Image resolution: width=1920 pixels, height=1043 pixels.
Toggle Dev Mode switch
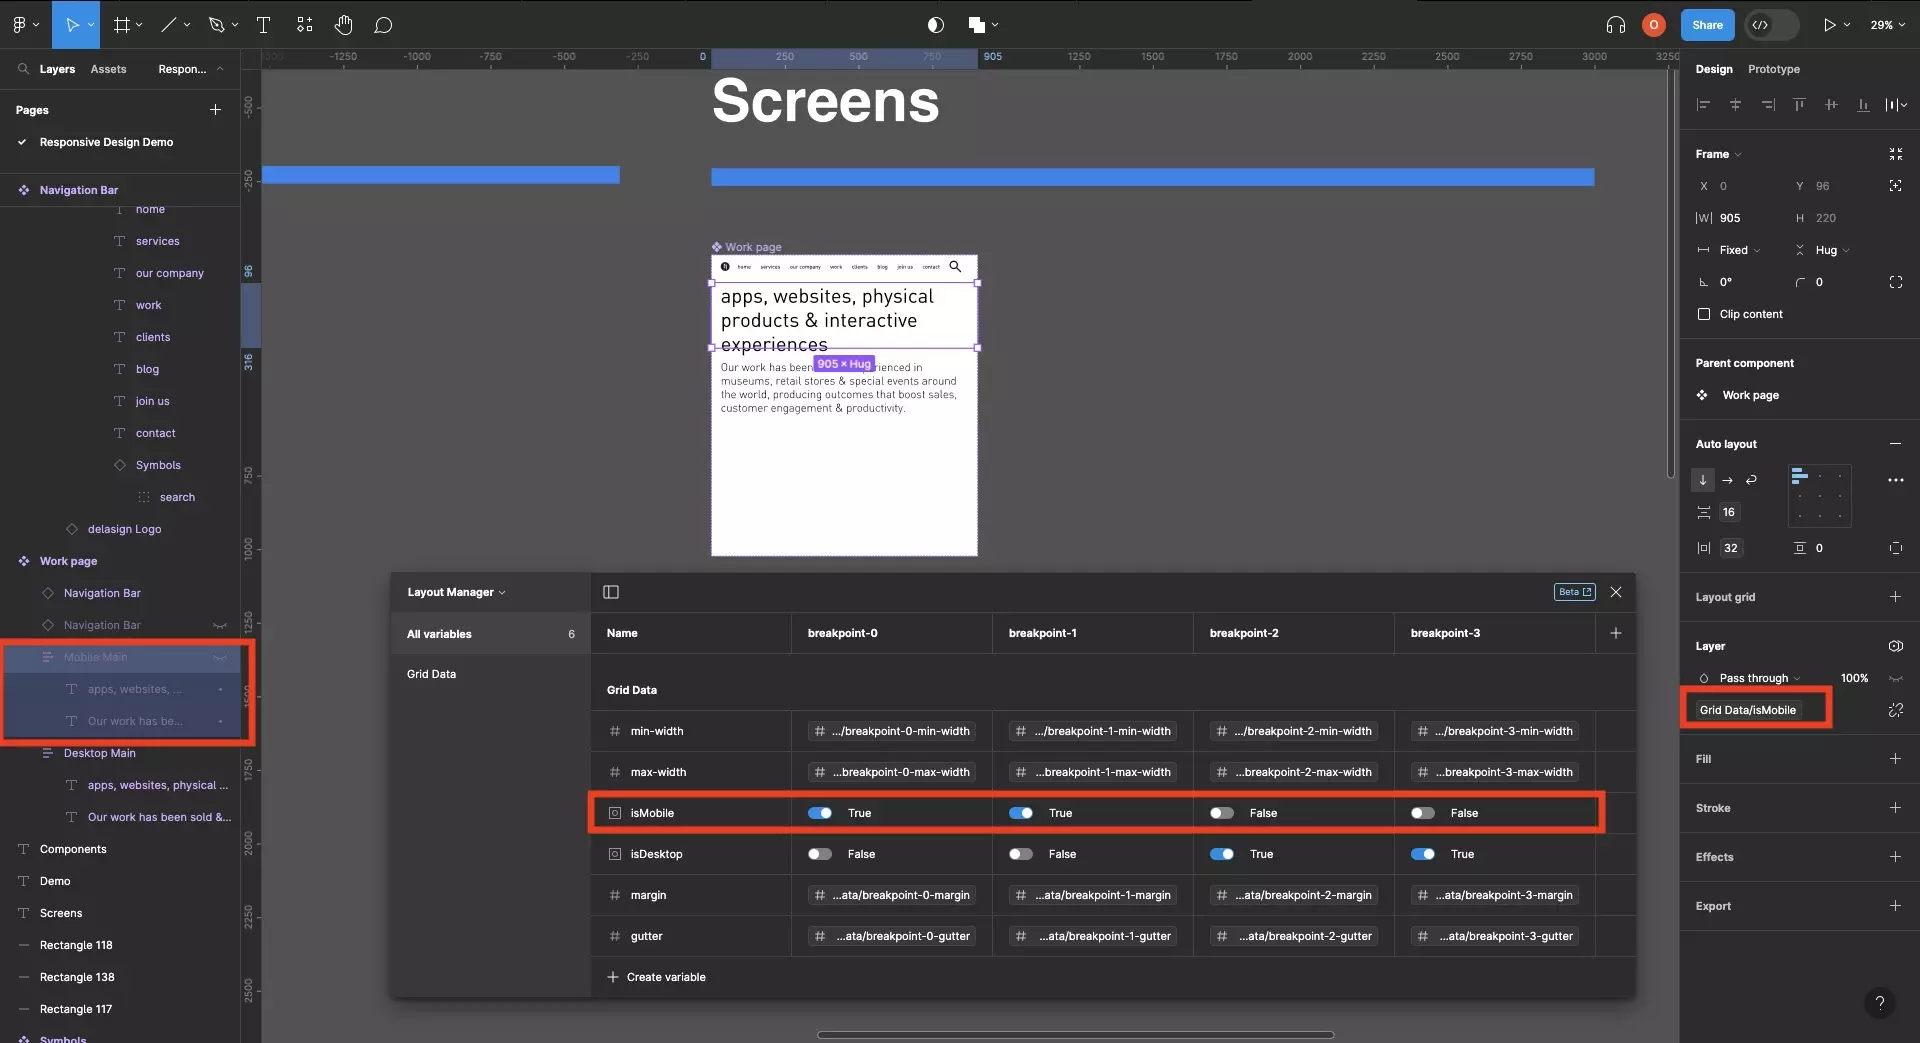tap(1771, 25)
